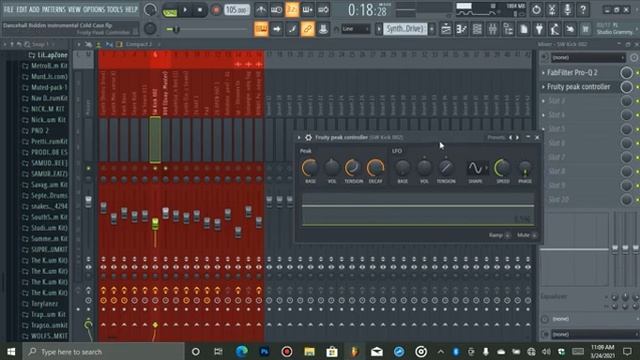Screen dimensions: 640x360
Task: Click the LFO SPEED knob
Action: point(502,168)
